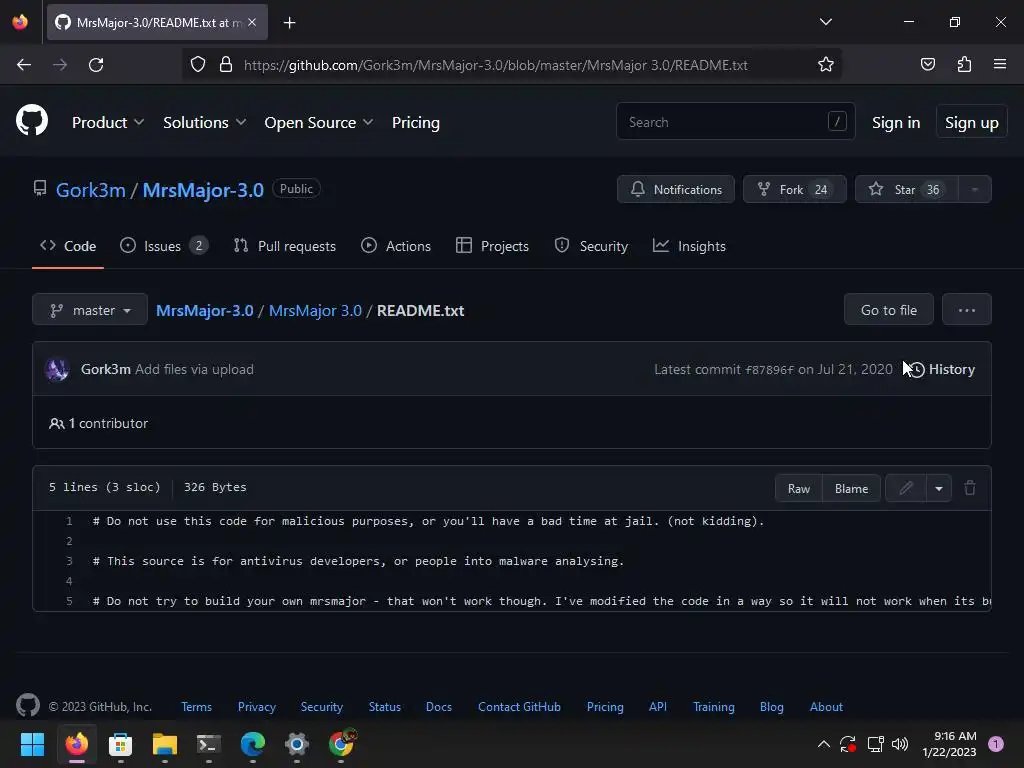This screenshot has width=1024, height=768.
Task: Switch to the Security repository tab
Action: 591,246
